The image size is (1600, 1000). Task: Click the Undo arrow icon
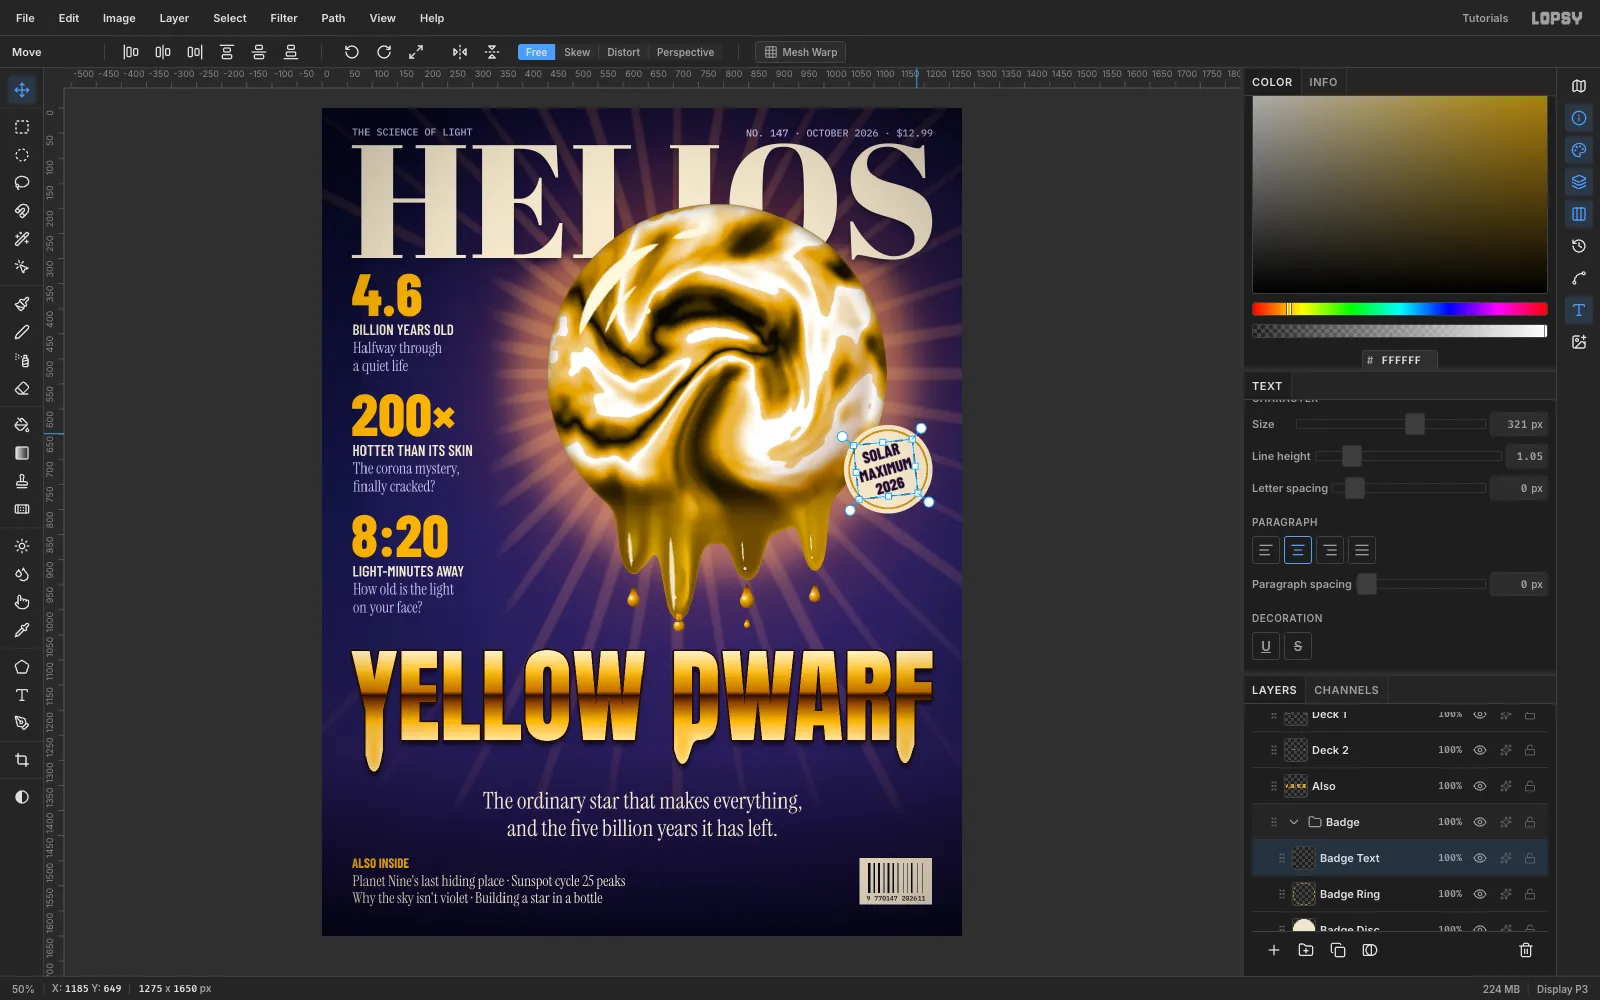coord(351,52)
